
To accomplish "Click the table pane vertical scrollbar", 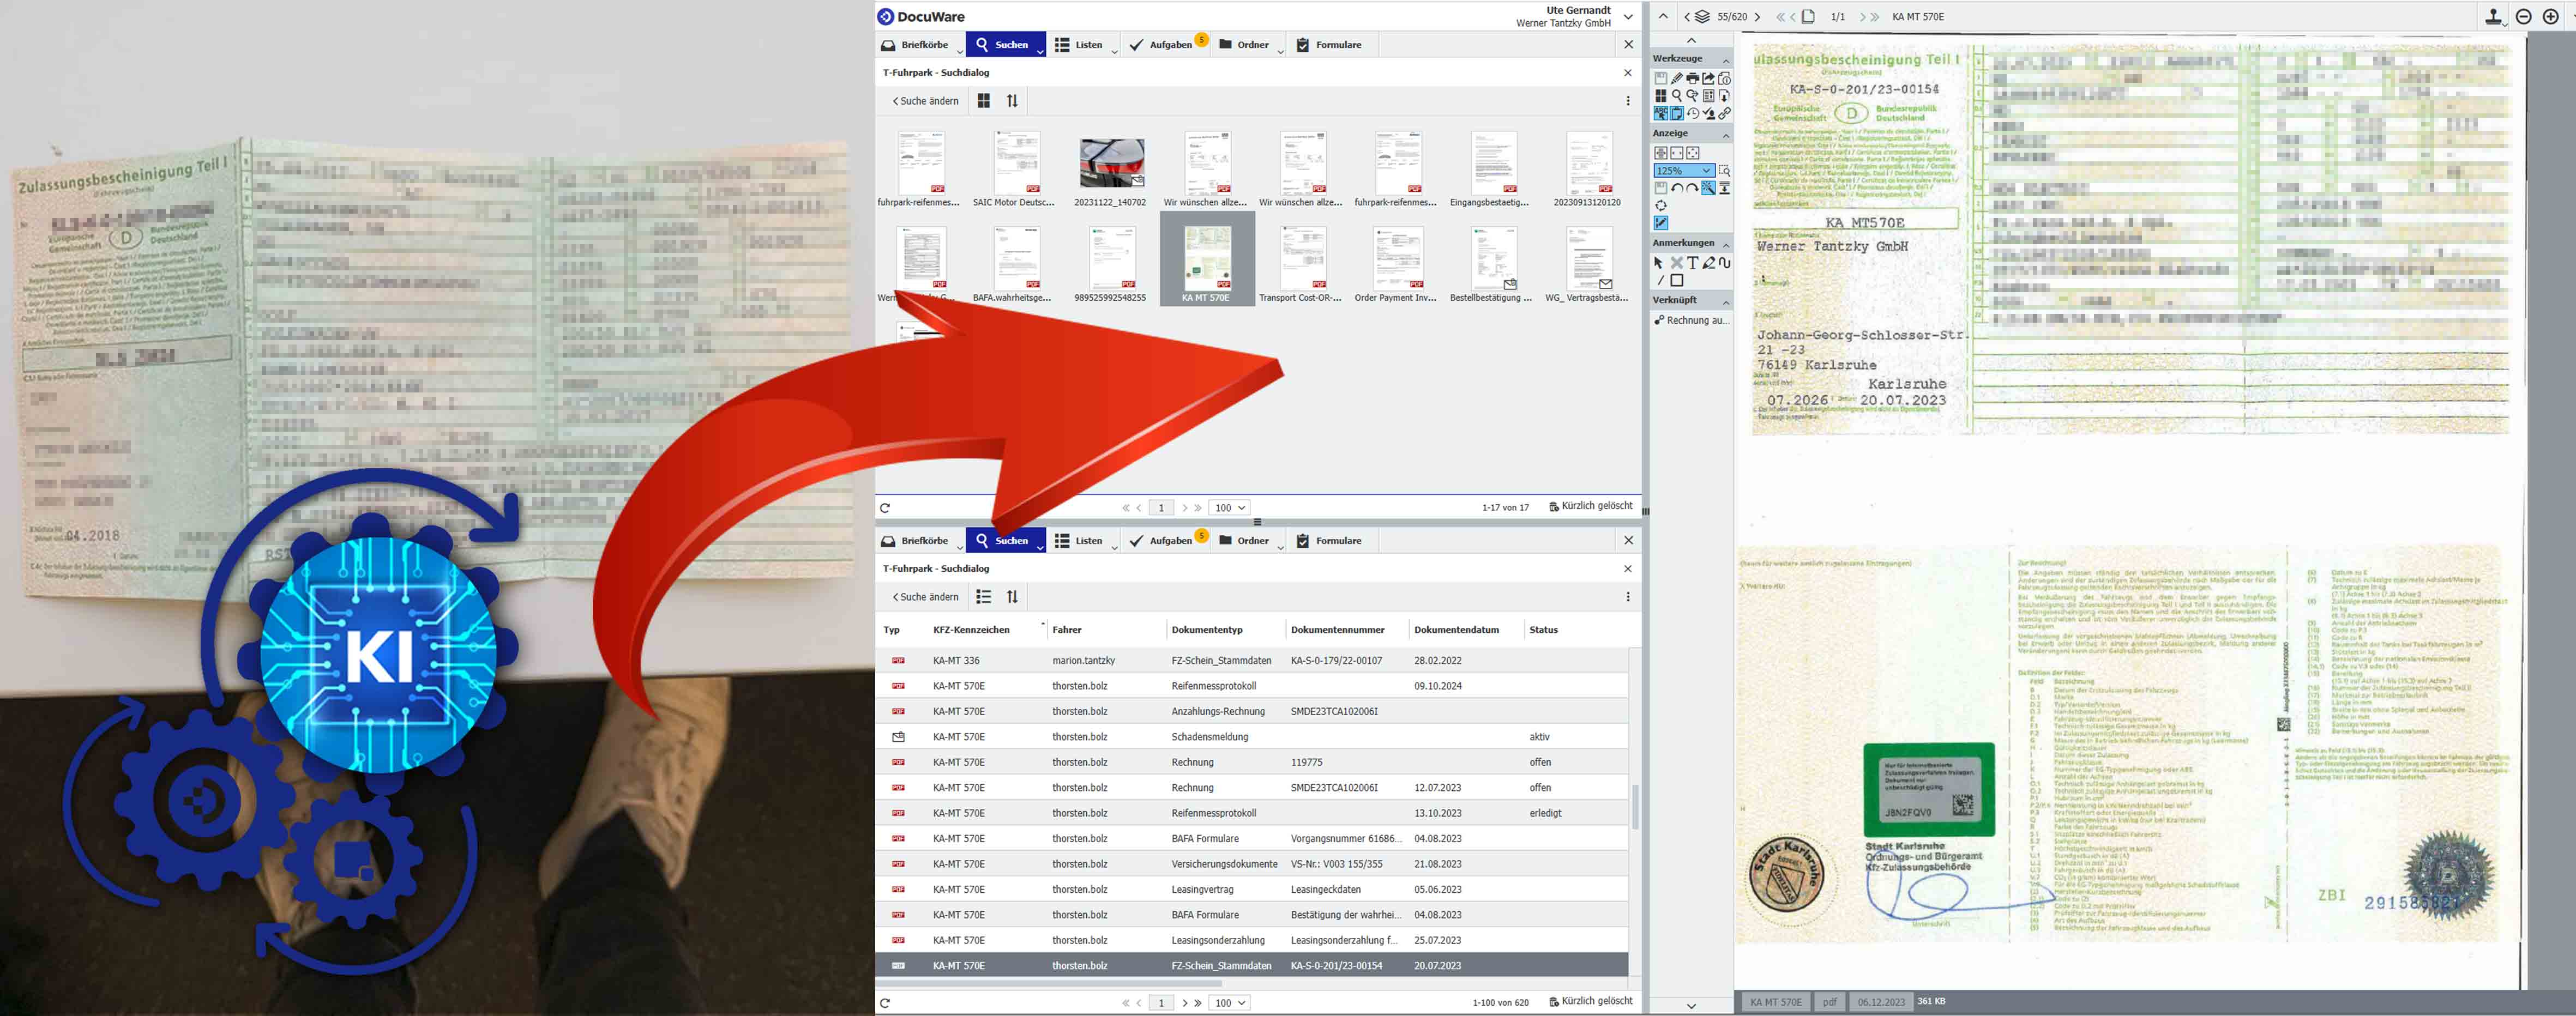I will point(1635,807).
